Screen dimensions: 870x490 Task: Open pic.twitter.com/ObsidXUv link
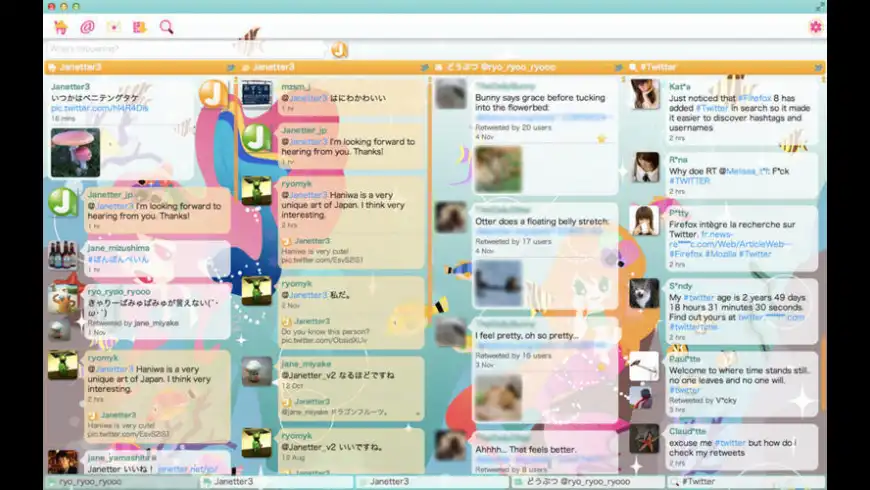click(324, 340)
